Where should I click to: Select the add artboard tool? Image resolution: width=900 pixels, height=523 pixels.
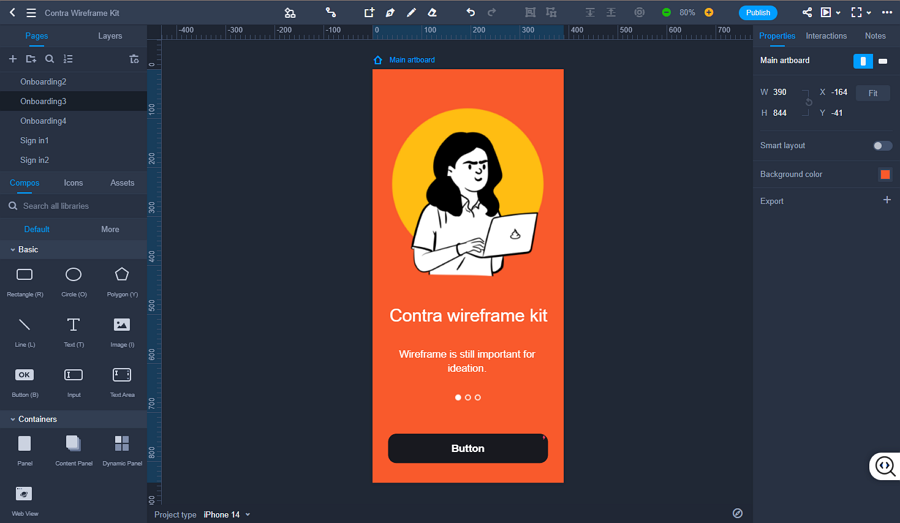pos(368,12)
